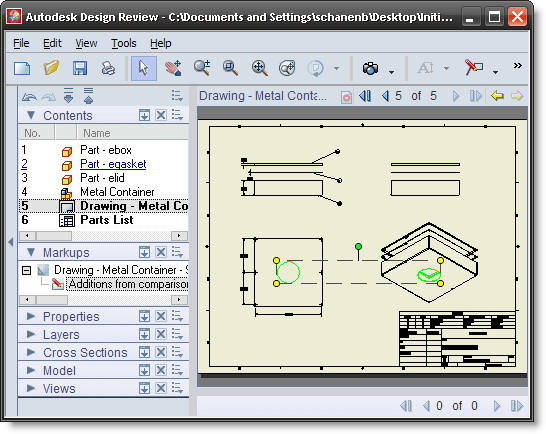Select the Parts List entry in Contents
Screen dimensions: 546x434
pyautogui.click(x=107, y=220)
